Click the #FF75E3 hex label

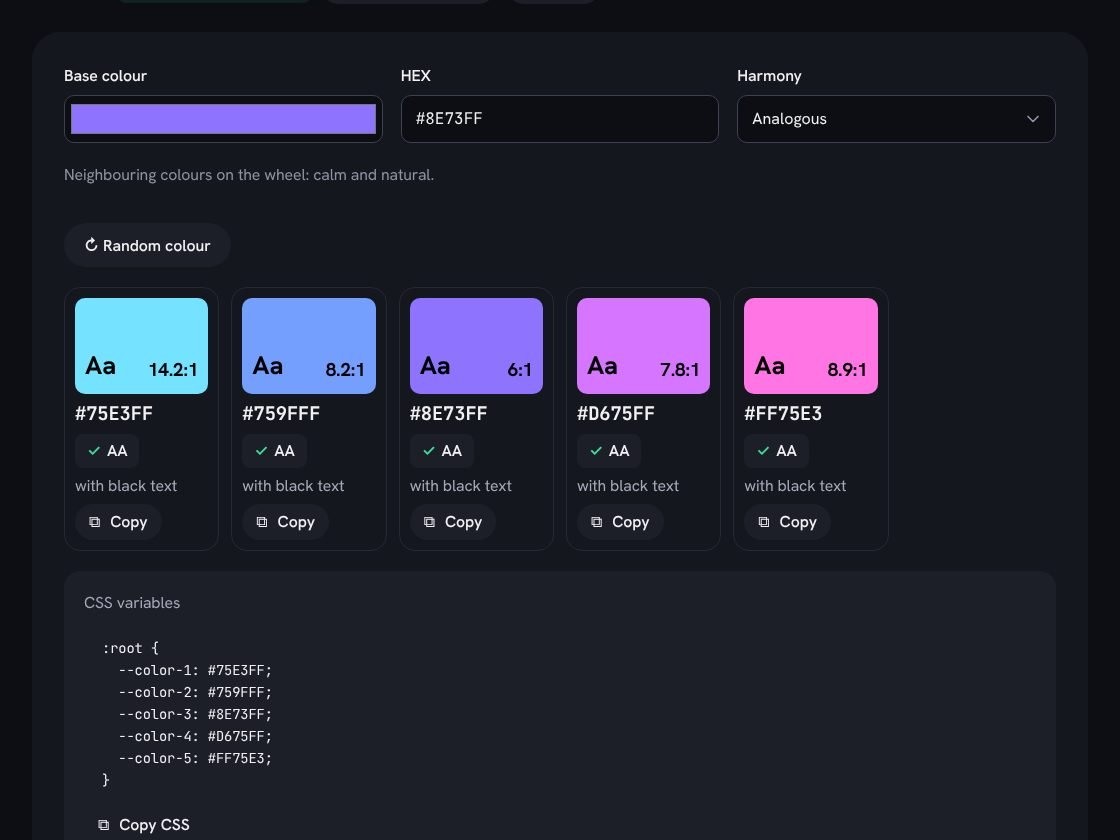(x=784, y=414)
